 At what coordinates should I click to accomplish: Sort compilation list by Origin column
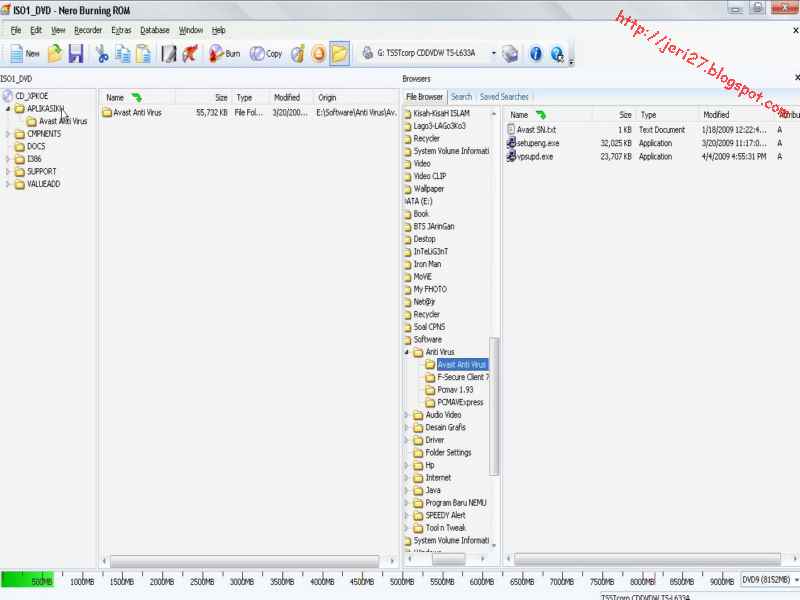(x=356, y=97)
